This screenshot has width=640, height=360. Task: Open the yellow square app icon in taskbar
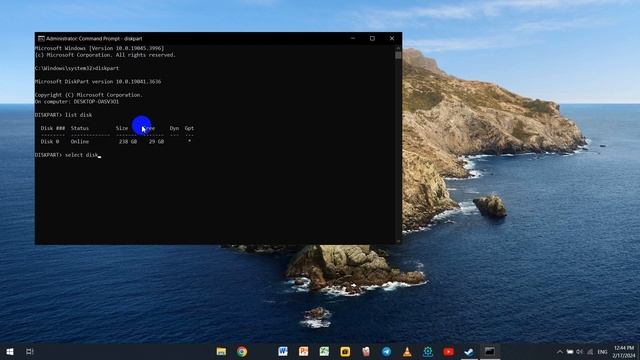coord(345,351)
